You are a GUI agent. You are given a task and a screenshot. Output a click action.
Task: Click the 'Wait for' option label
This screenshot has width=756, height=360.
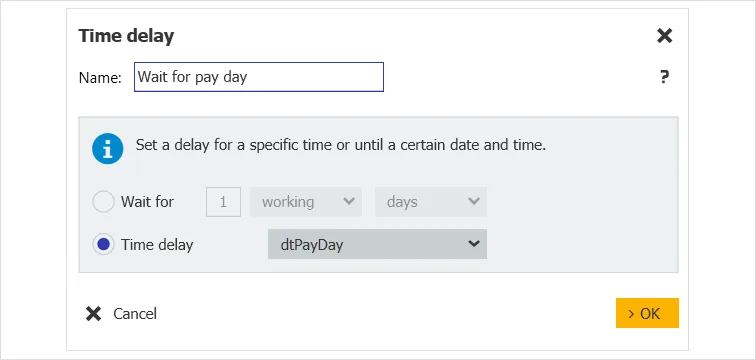(147, 201)
